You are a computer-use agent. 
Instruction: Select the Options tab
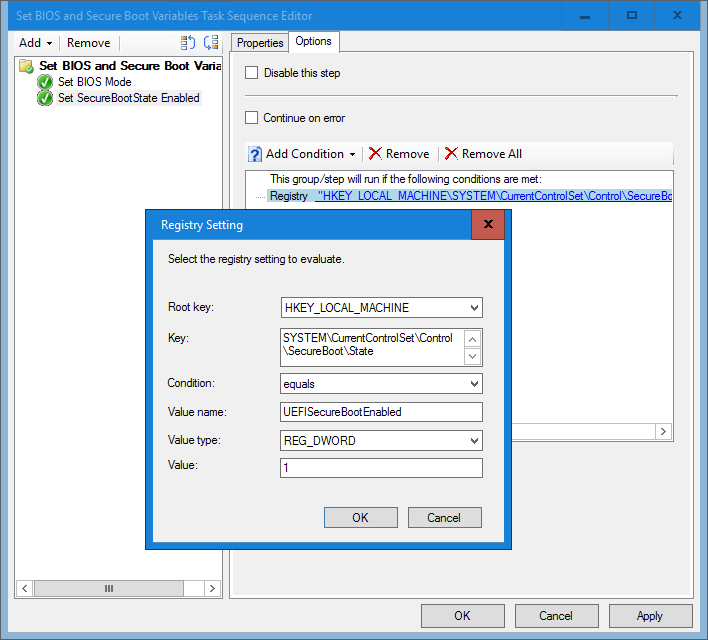(313, 41)
